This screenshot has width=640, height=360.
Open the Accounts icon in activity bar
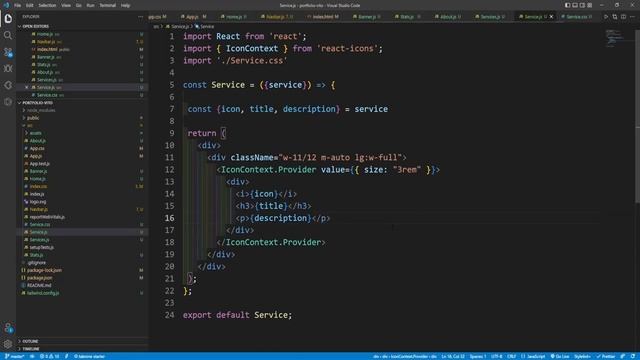pyautogui.click(x=8, y=327)
